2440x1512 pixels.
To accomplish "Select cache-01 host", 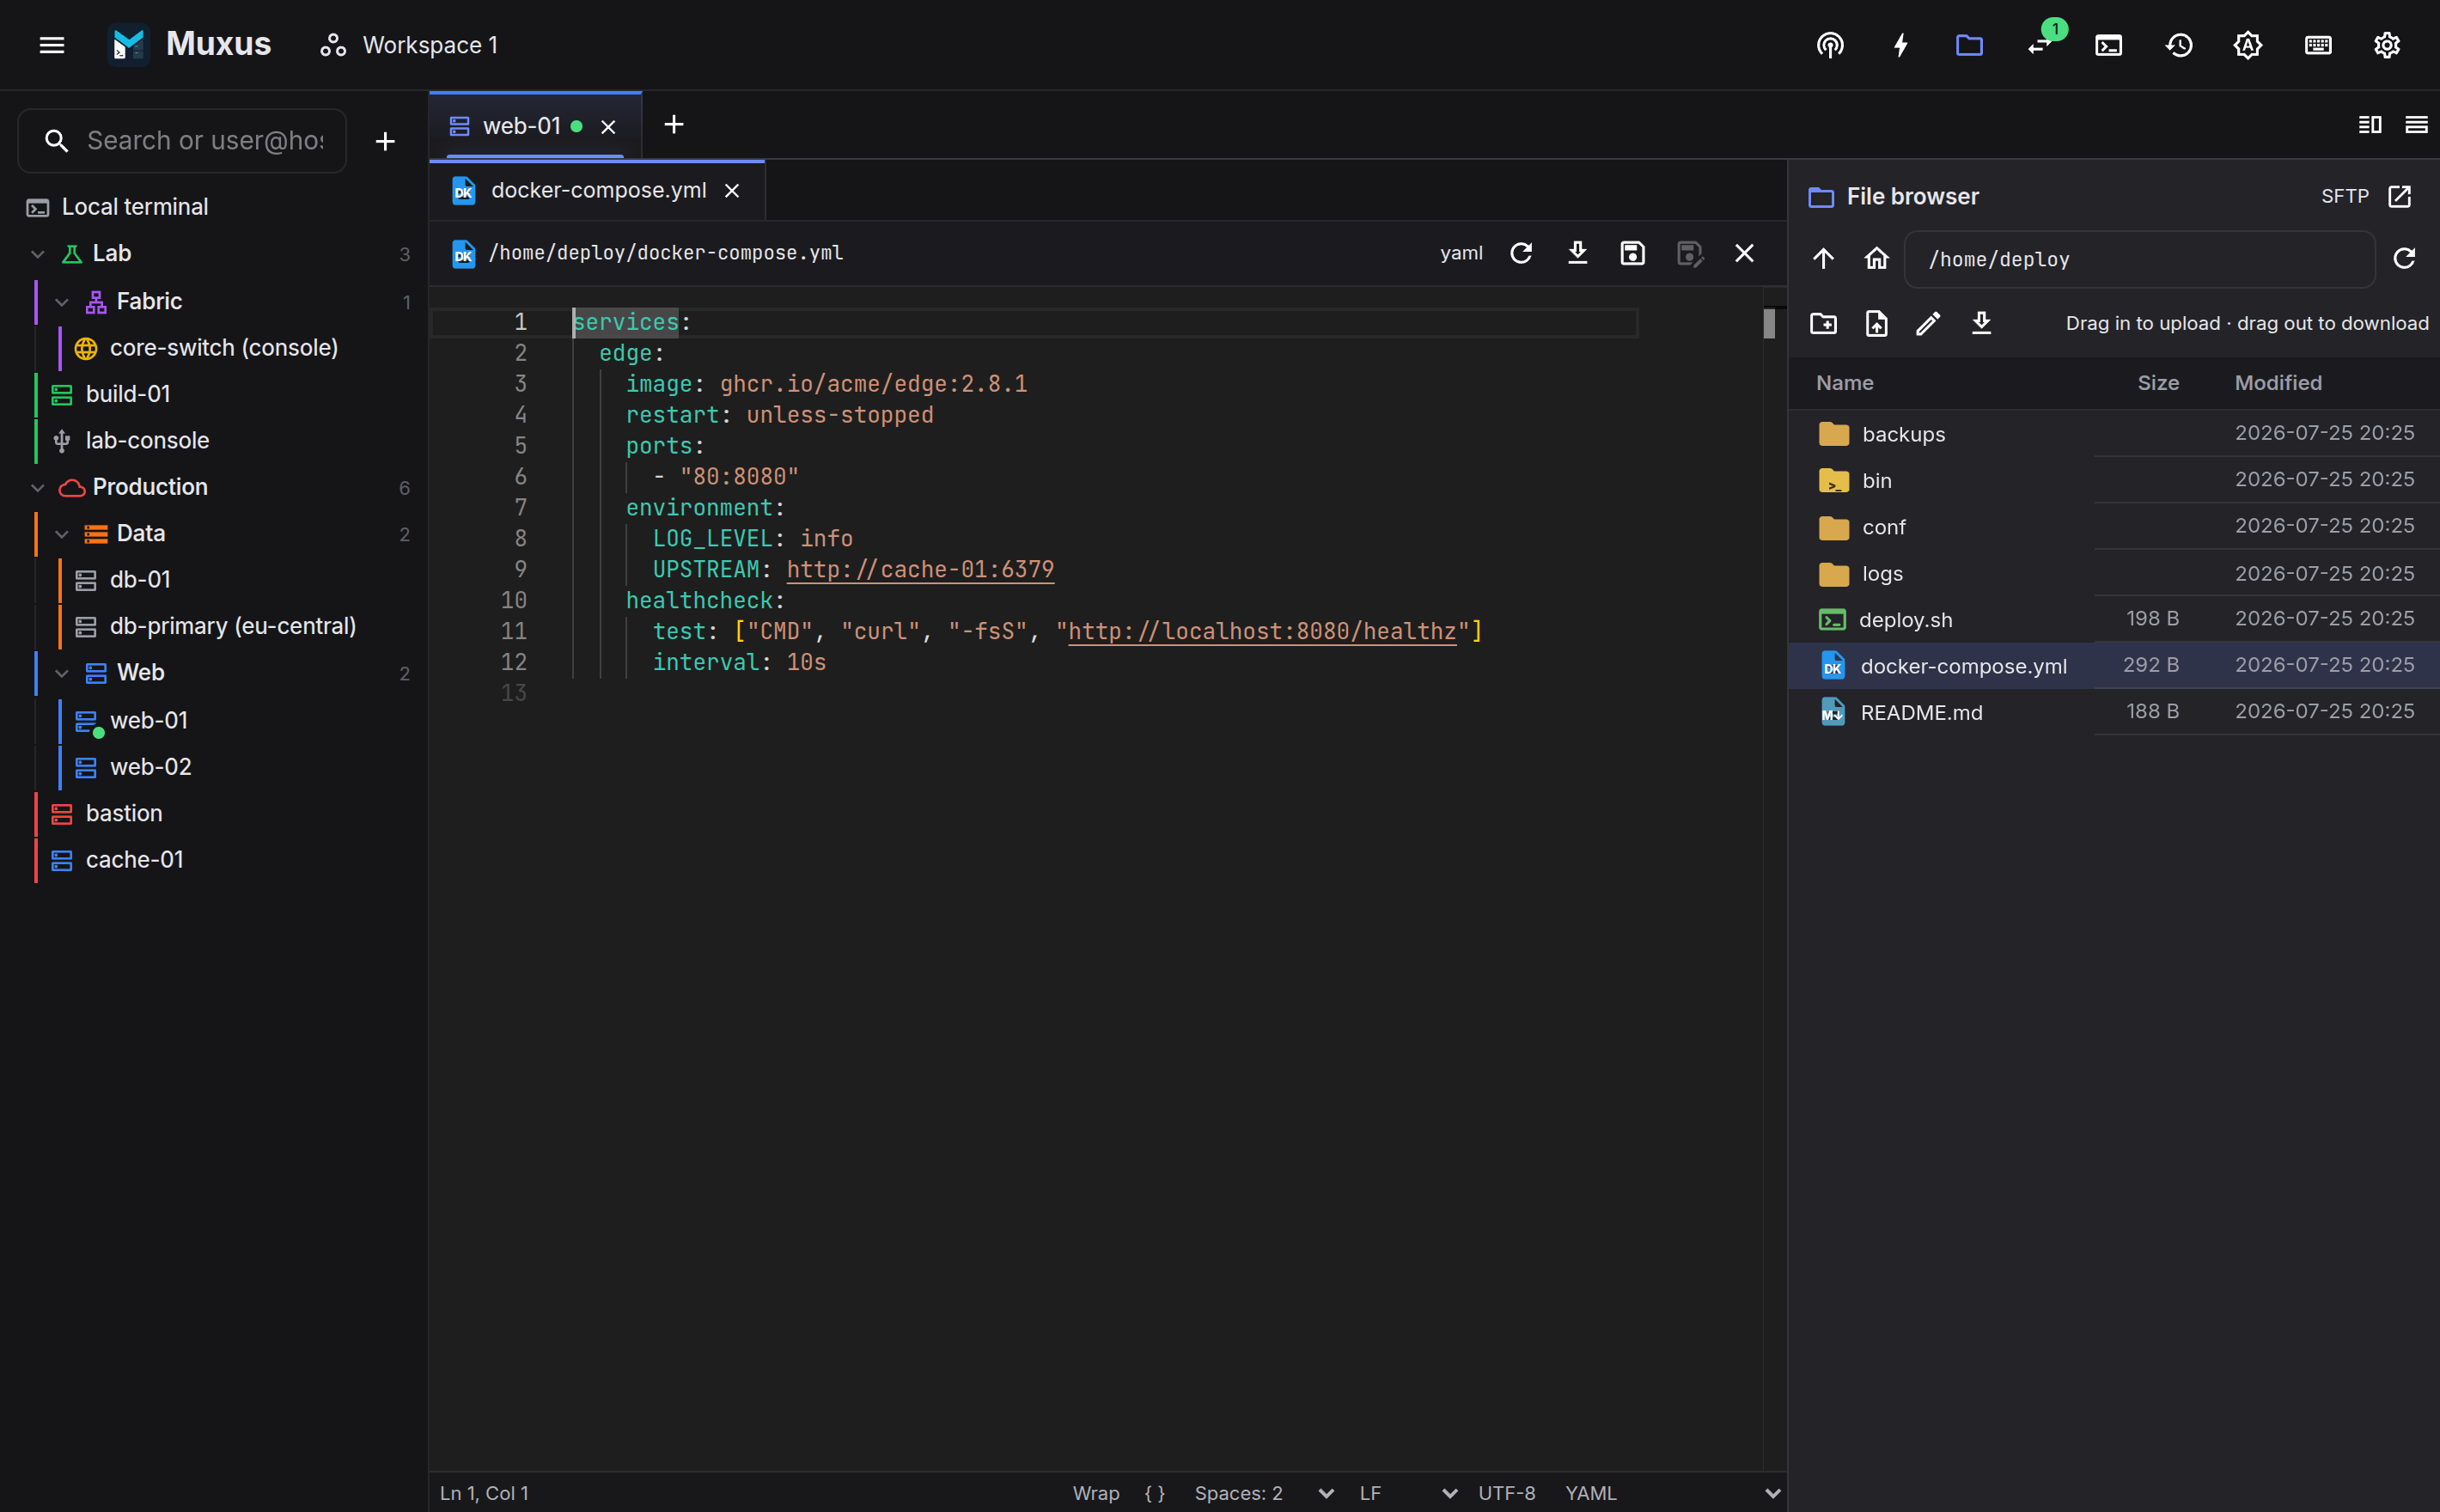I will point(134,860).
